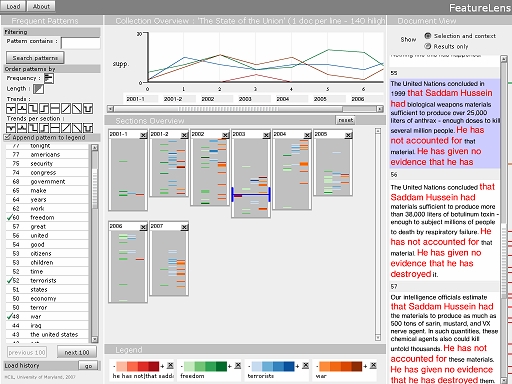Toggle Append pattern to legend checkbox
This screenshot has height=384, width=512.
(8, 137)
